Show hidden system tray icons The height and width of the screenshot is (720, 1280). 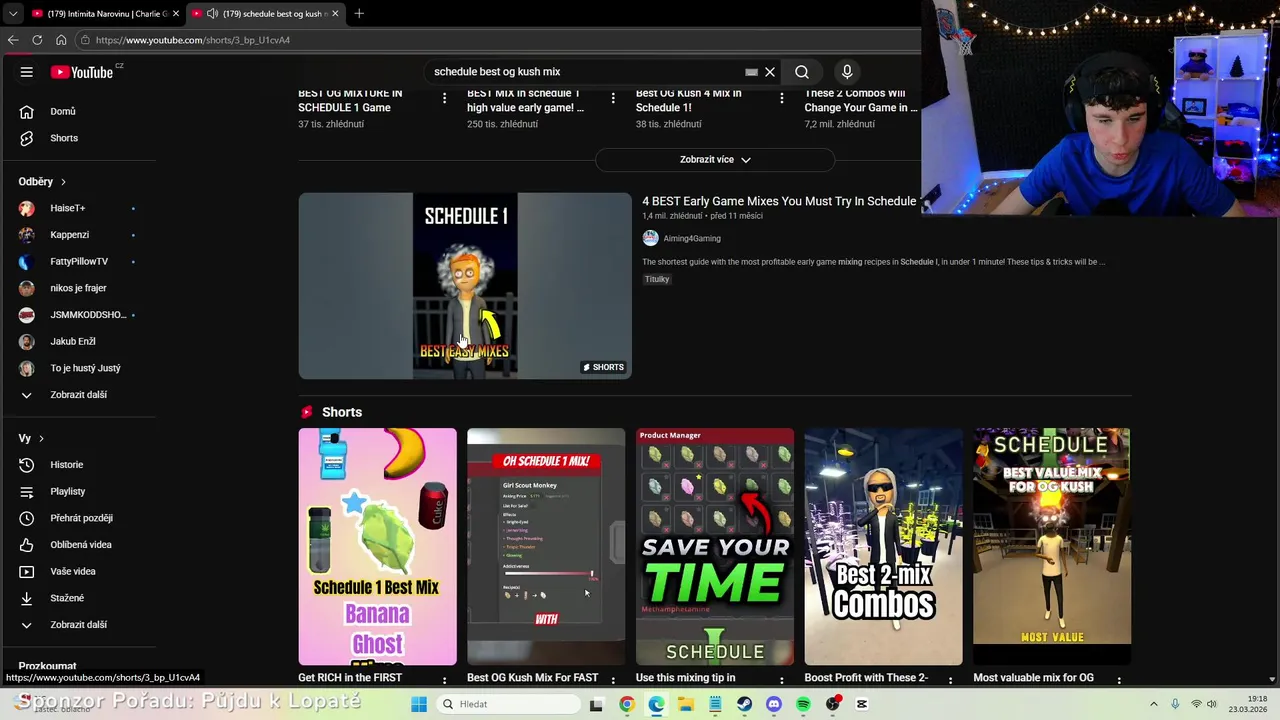click(x=1153, y=704)
